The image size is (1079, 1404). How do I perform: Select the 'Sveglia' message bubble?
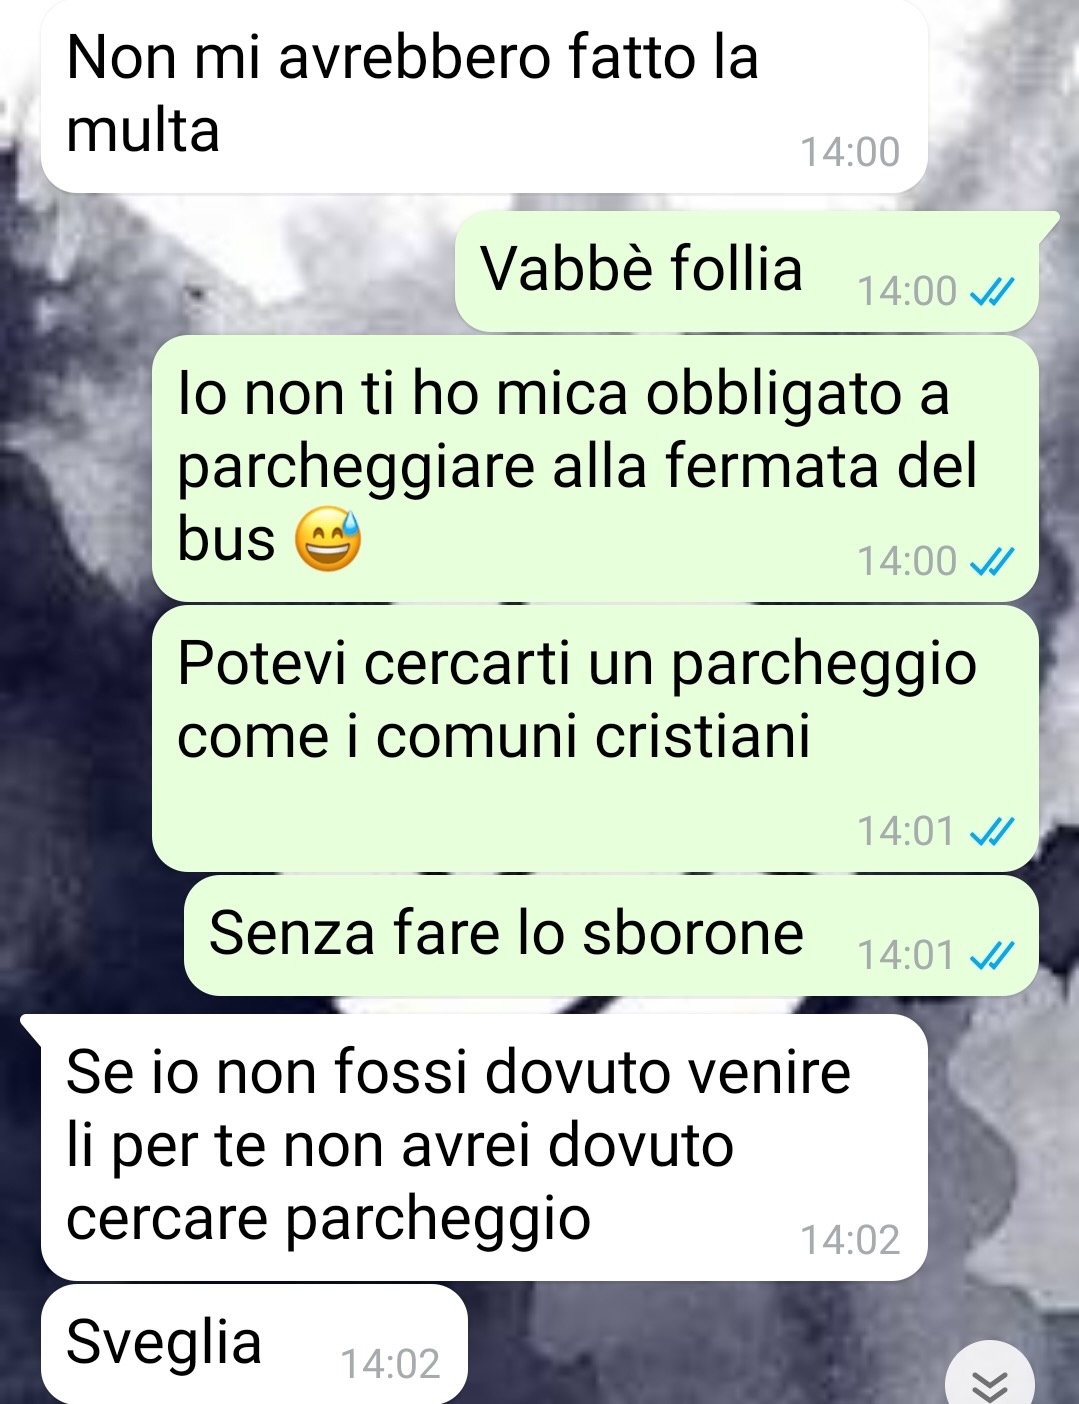click(254, 1343)
